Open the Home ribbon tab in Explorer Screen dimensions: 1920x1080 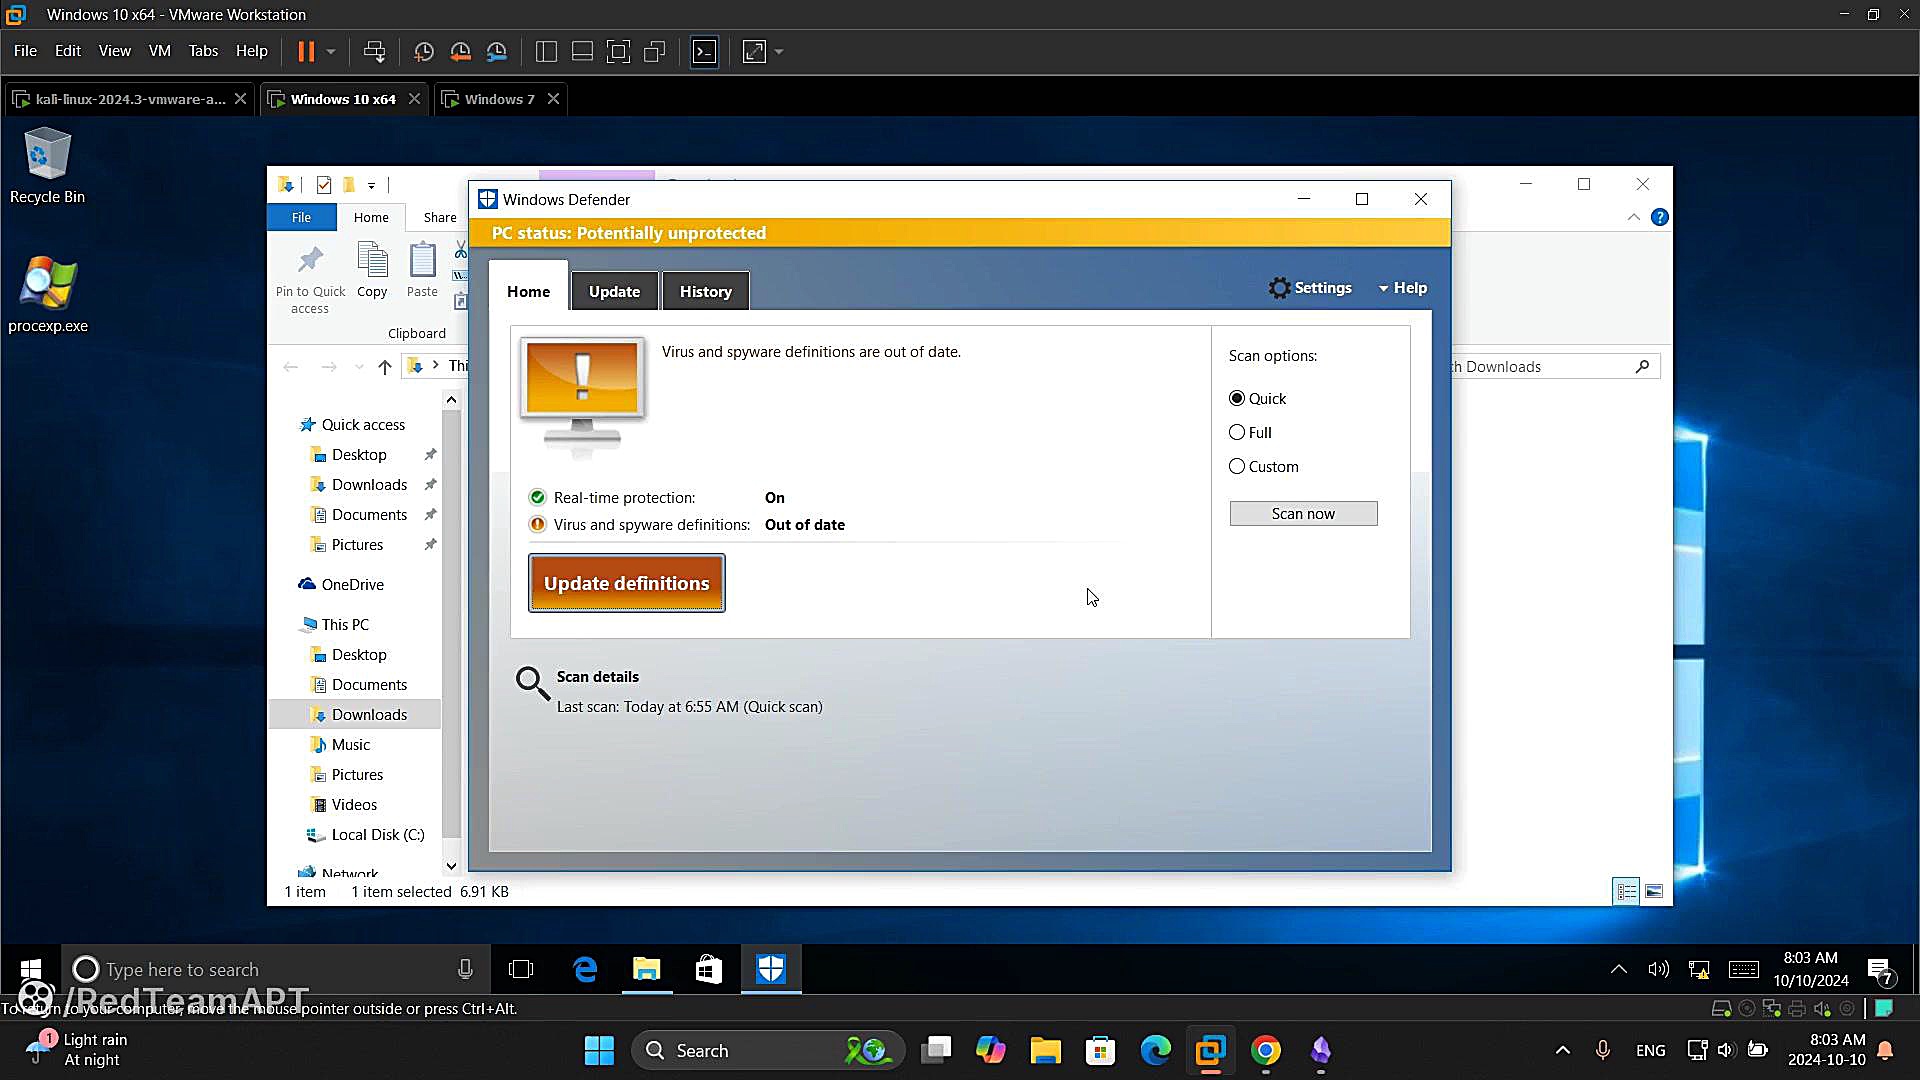tap(371, 217)
